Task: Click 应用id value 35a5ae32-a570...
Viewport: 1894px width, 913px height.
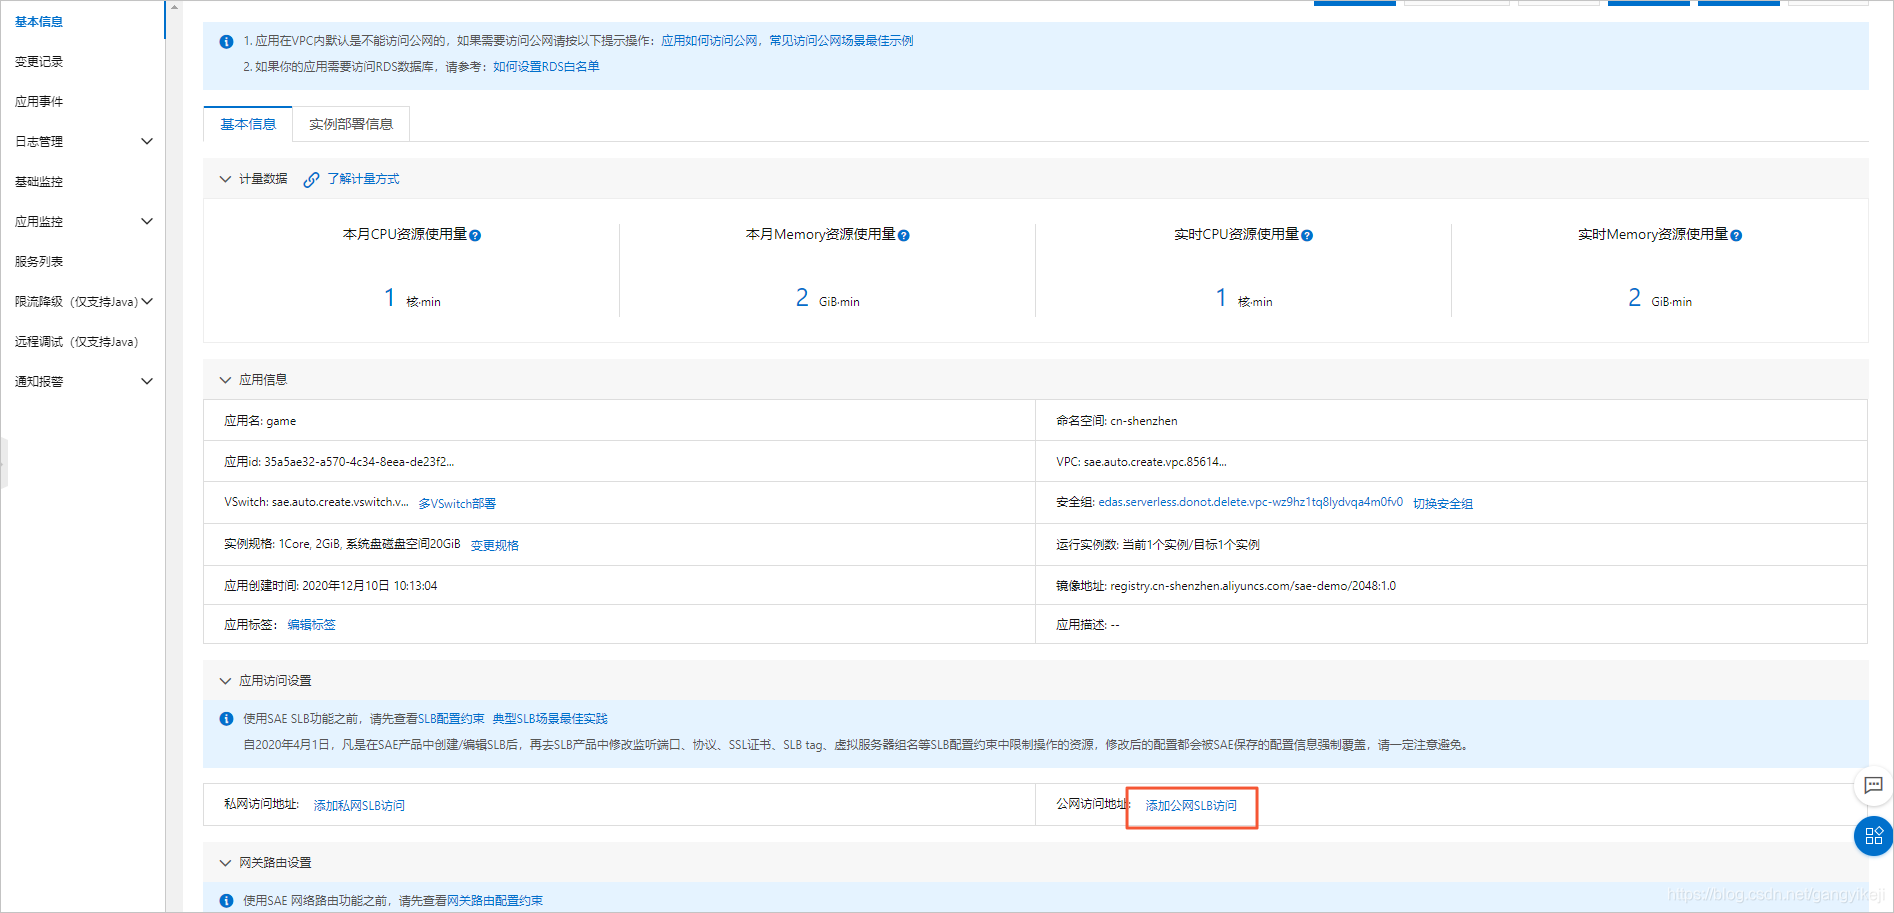Action: tap(359, 462)
